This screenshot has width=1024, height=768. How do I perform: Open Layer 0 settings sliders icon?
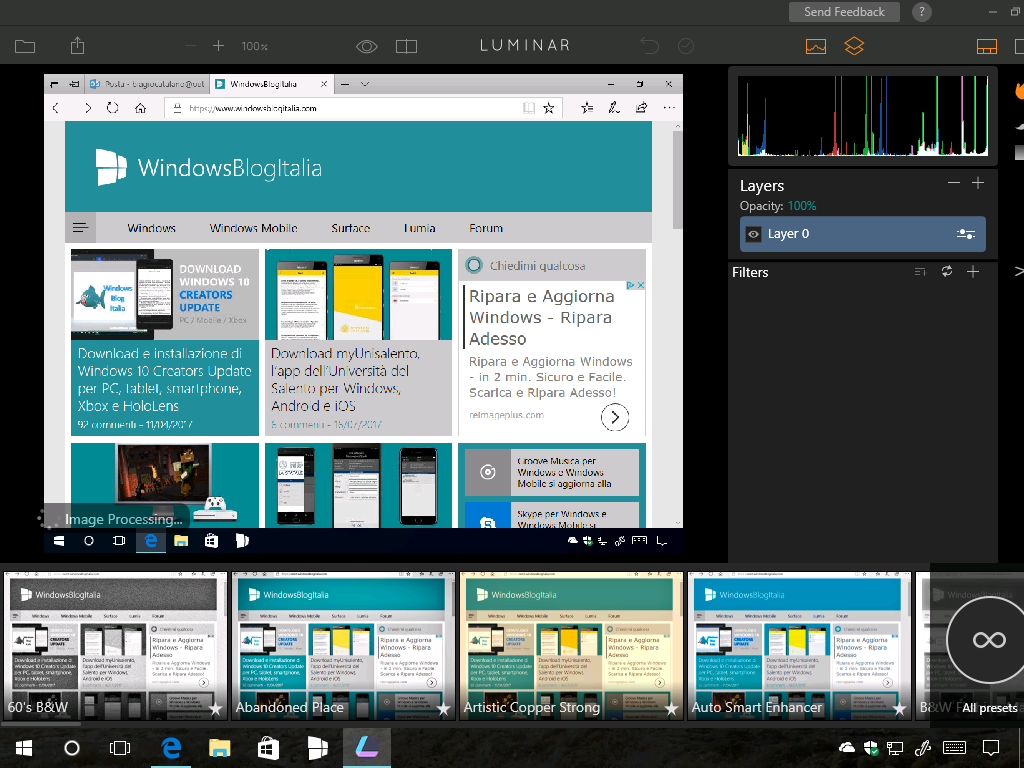pos(966,234)
